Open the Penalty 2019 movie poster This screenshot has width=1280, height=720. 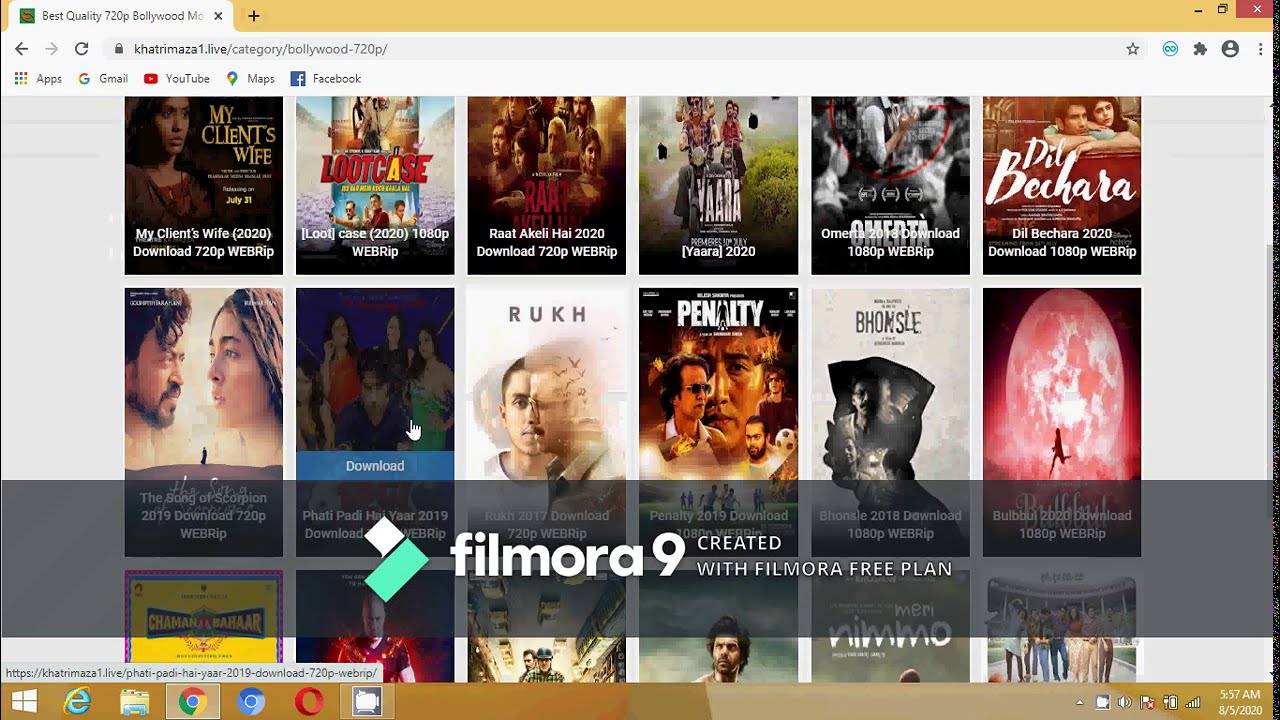point(719,422)
